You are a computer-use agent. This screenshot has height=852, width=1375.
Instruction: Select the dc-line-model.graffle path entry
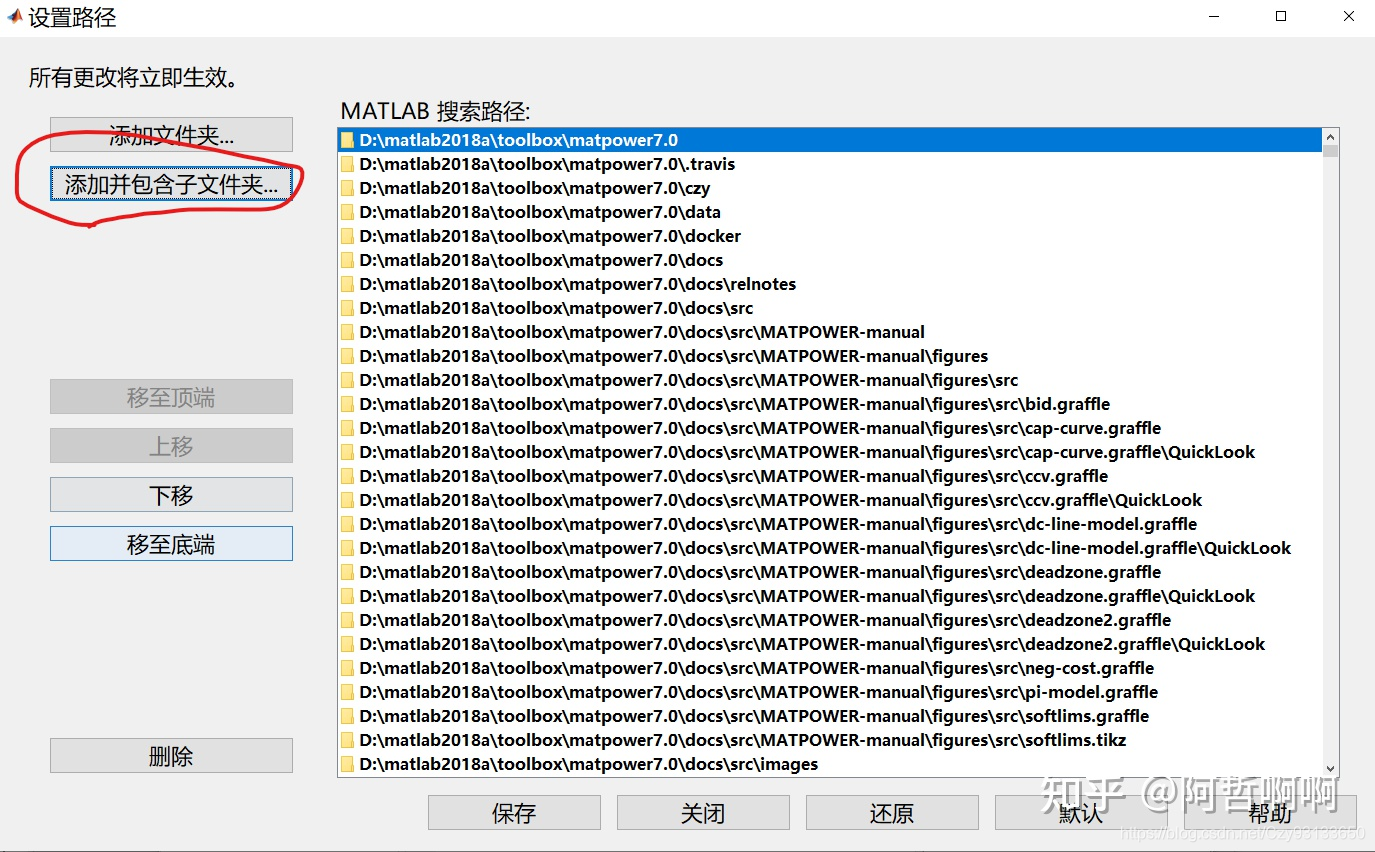[700, 523]
